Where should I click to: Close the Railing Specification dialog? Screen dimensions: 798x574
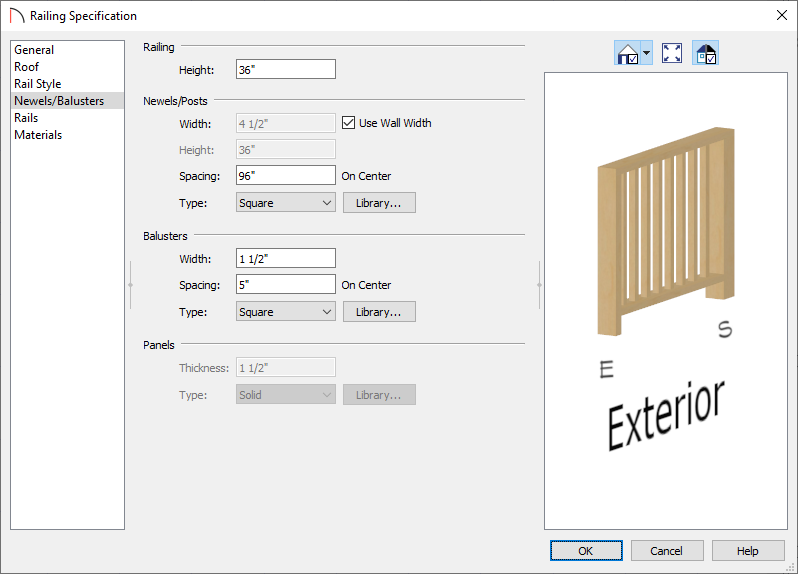(x=782, y=15)
